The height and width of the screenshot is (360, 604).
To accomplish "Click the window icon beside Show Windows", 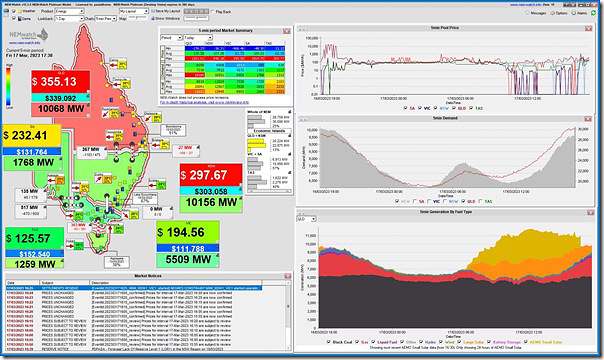I will tap(153, 18).
